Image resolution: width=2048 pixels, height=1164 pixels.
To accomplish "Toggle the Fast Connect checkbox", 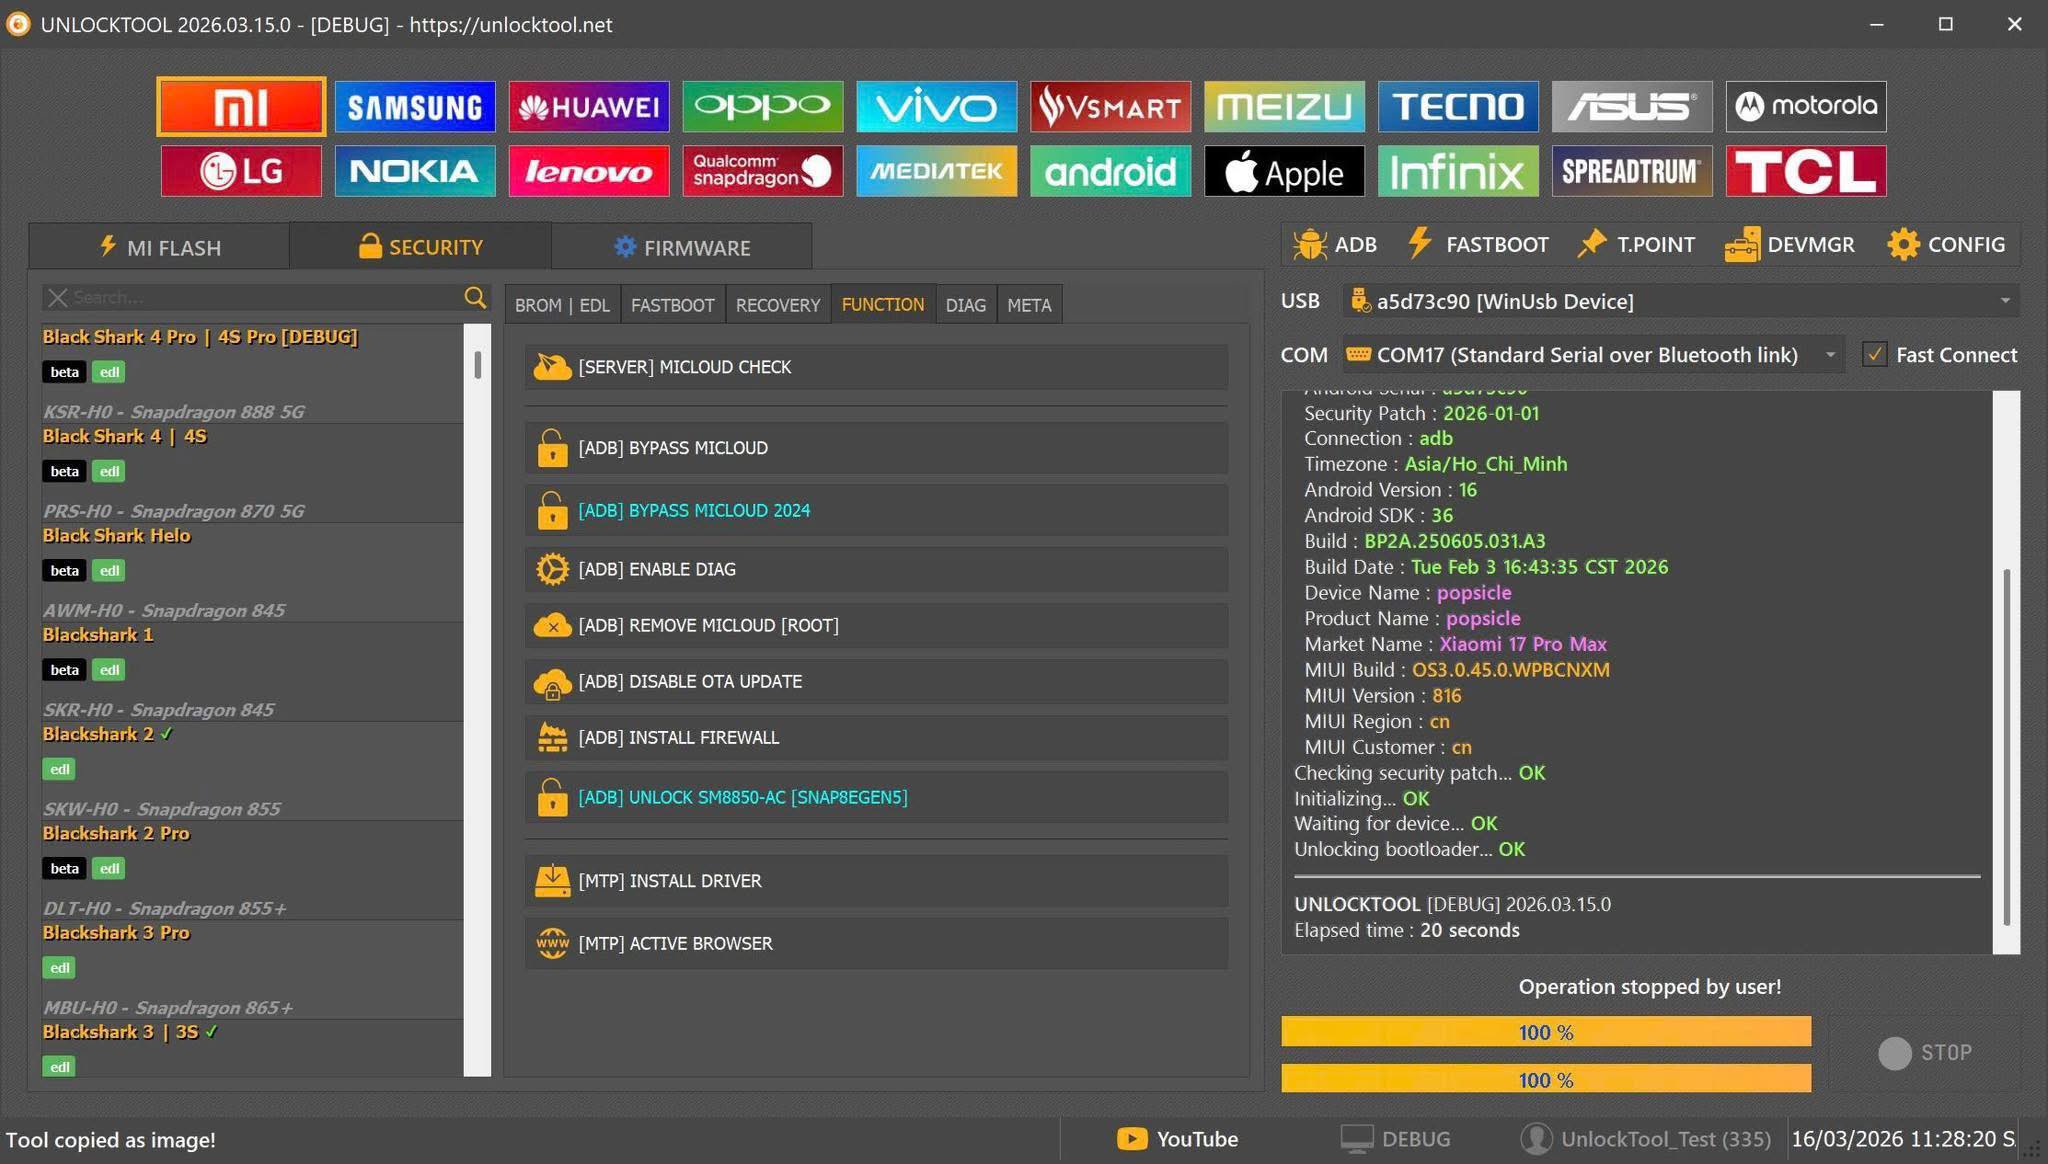I will (x=1874, y=355).
